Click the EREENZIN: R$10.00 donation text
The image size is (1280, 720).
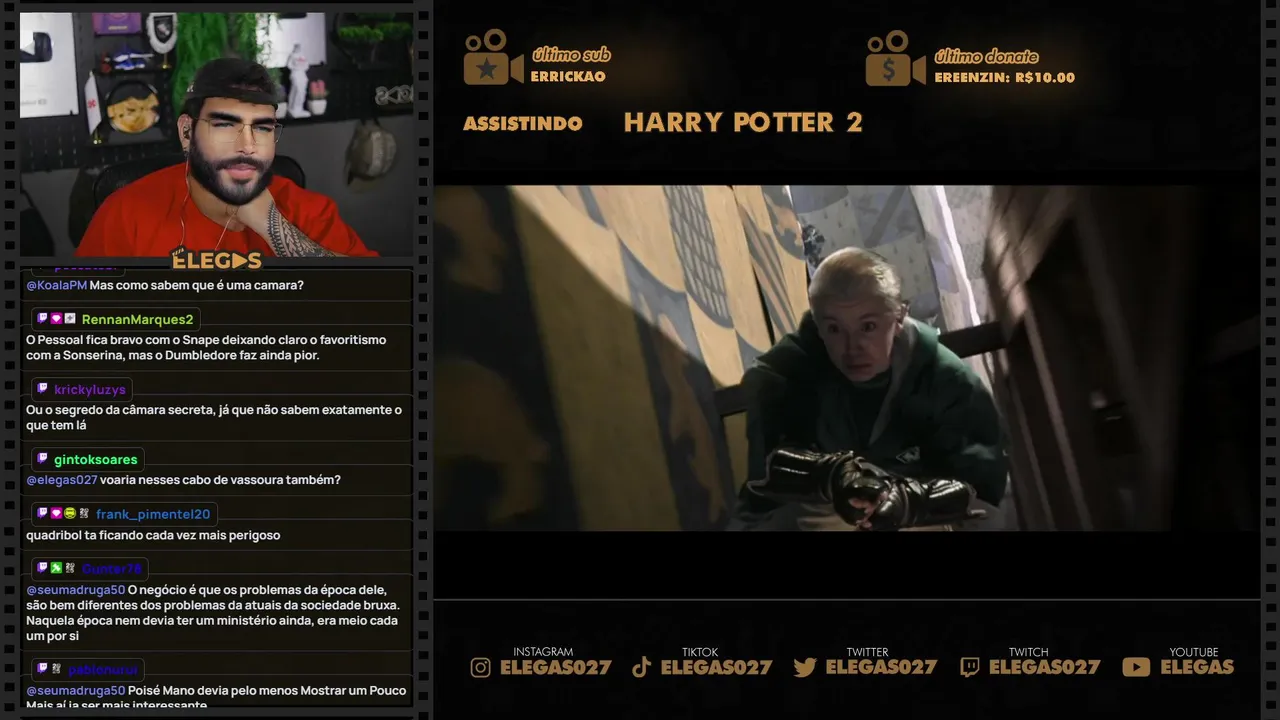tap(1005, 77)
